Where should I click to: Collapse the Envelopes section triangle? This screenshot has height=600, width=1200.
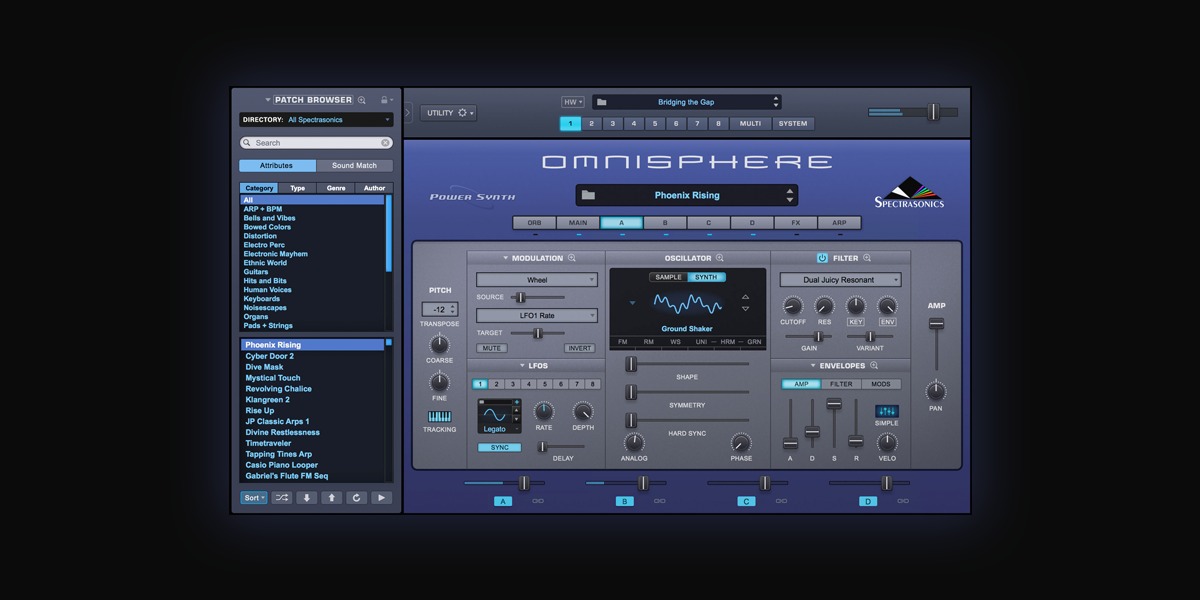(x=813, y=366)
